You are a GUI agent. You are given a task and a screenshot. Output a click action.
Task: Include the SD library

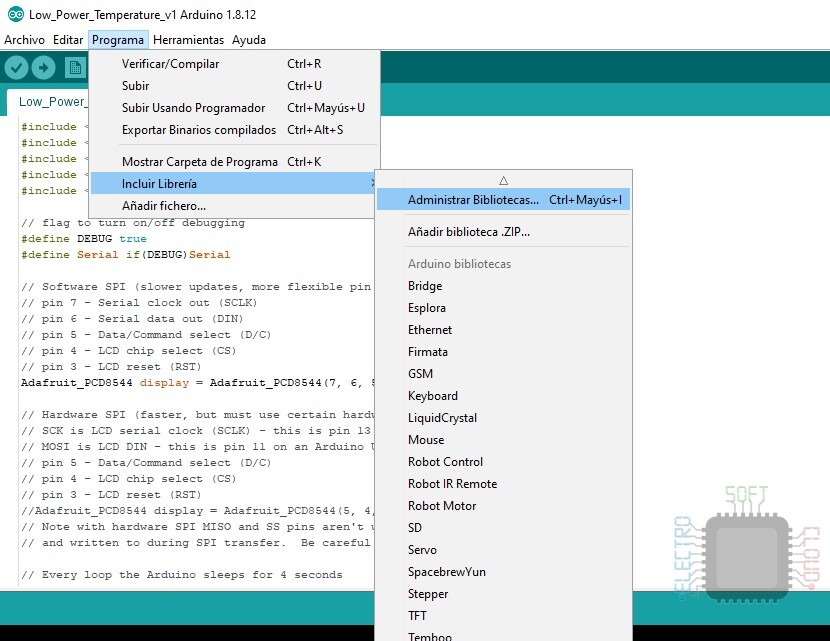[503, 528]
